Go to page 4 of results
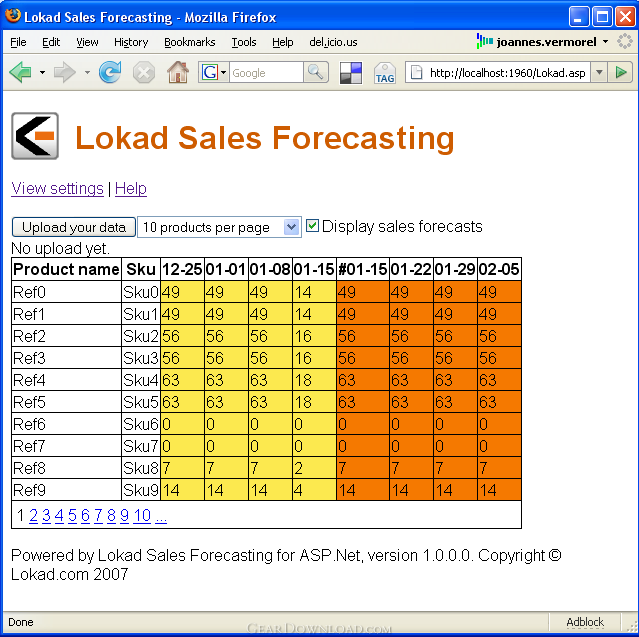 [x=59, y=516]
